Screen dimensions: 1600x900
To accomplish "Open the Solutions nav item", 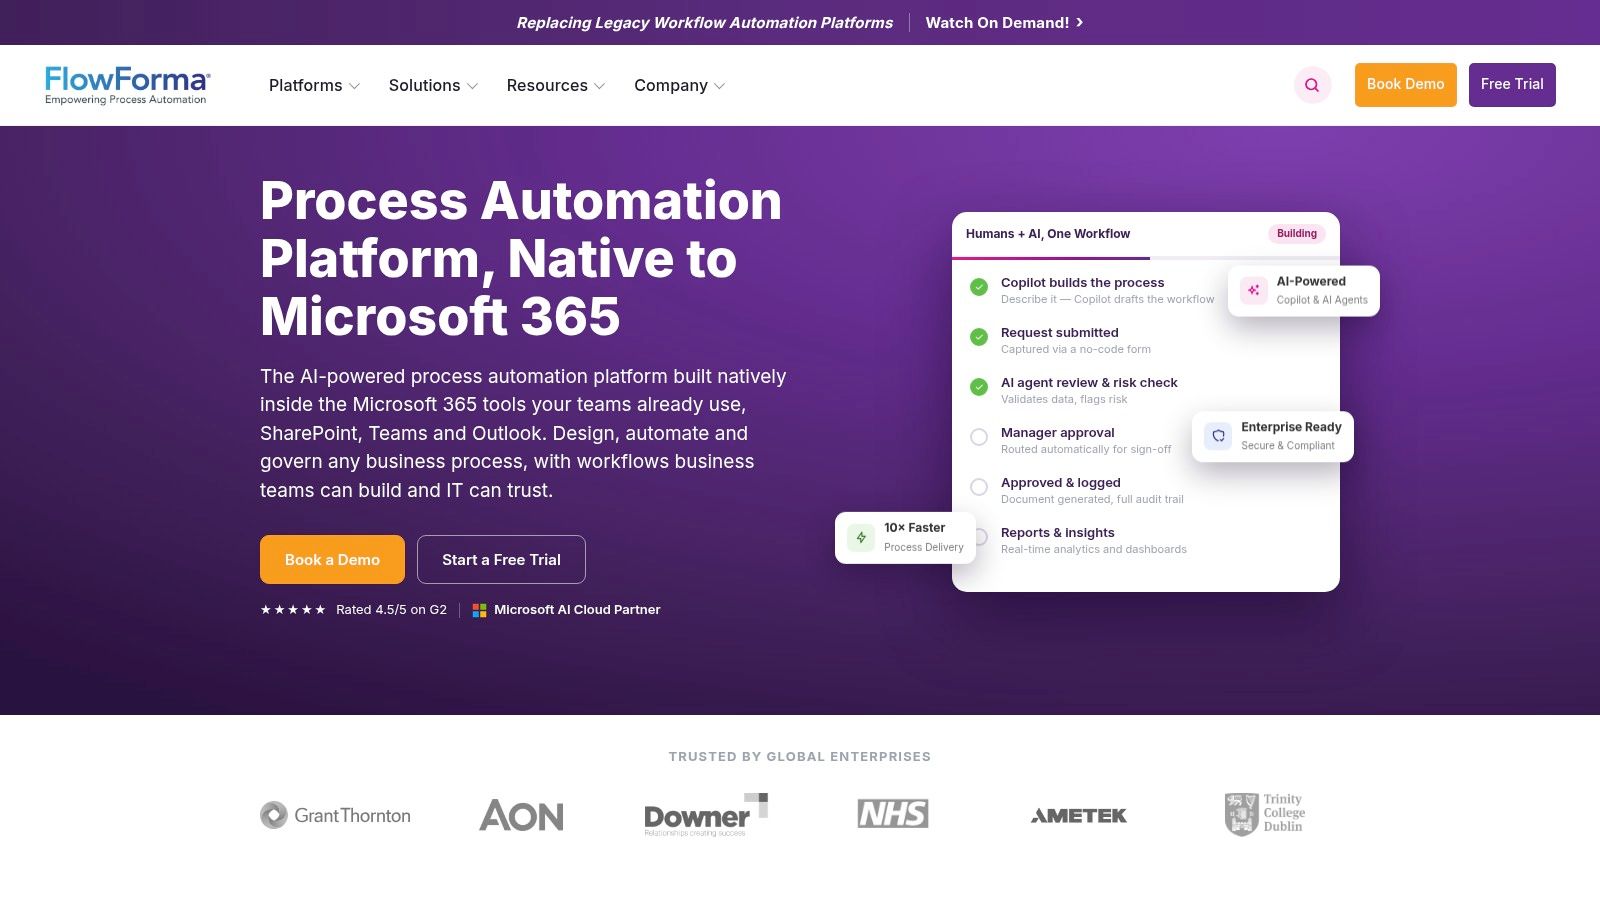I will 424,85.
